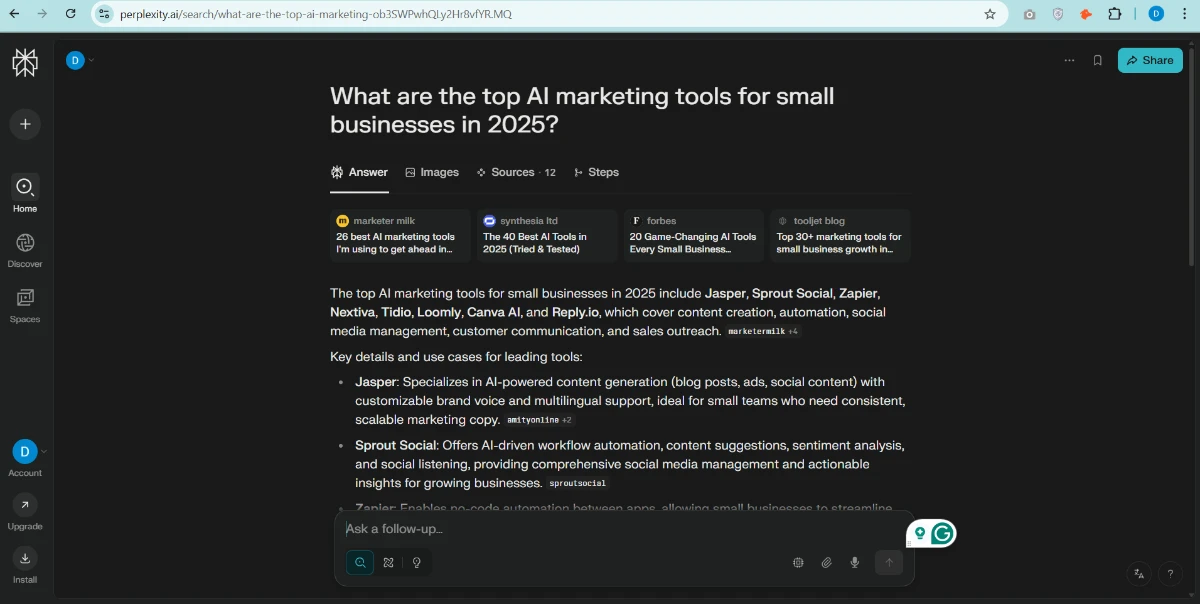Switch to the Answer tab

(359, 172)
